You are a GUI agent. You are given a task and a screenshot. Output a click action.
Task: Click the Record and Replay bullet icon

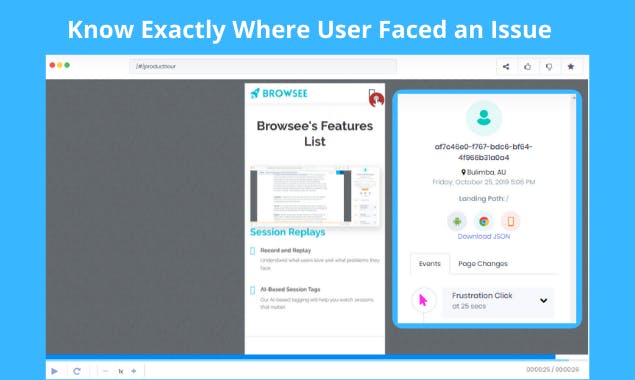253,251
